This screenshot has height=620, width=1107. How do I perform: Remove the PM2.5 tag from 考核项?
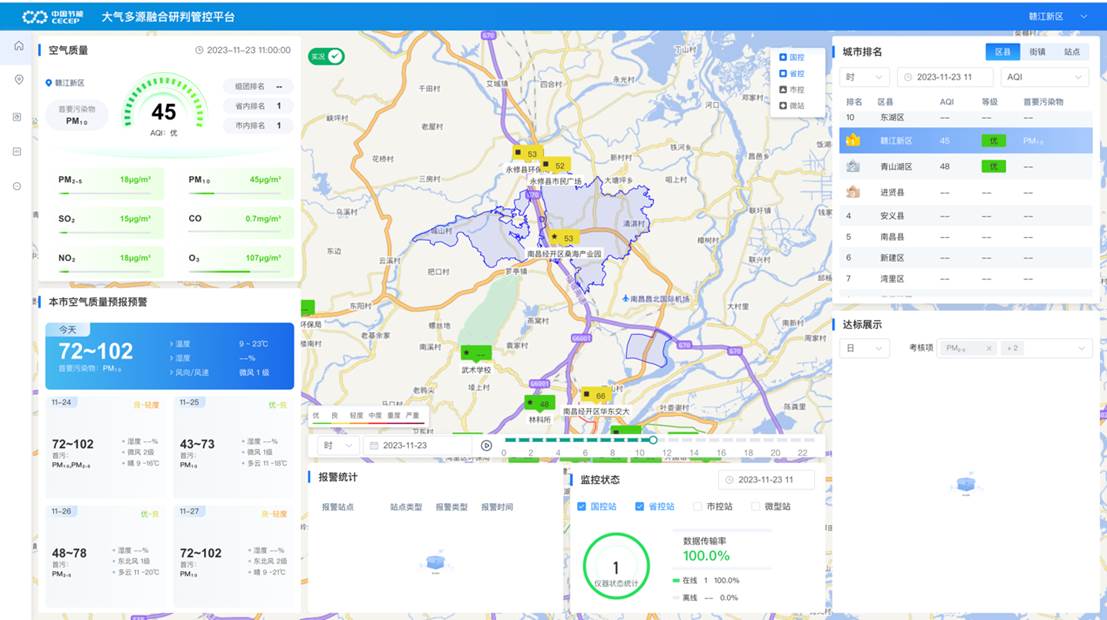coord(988,348)
